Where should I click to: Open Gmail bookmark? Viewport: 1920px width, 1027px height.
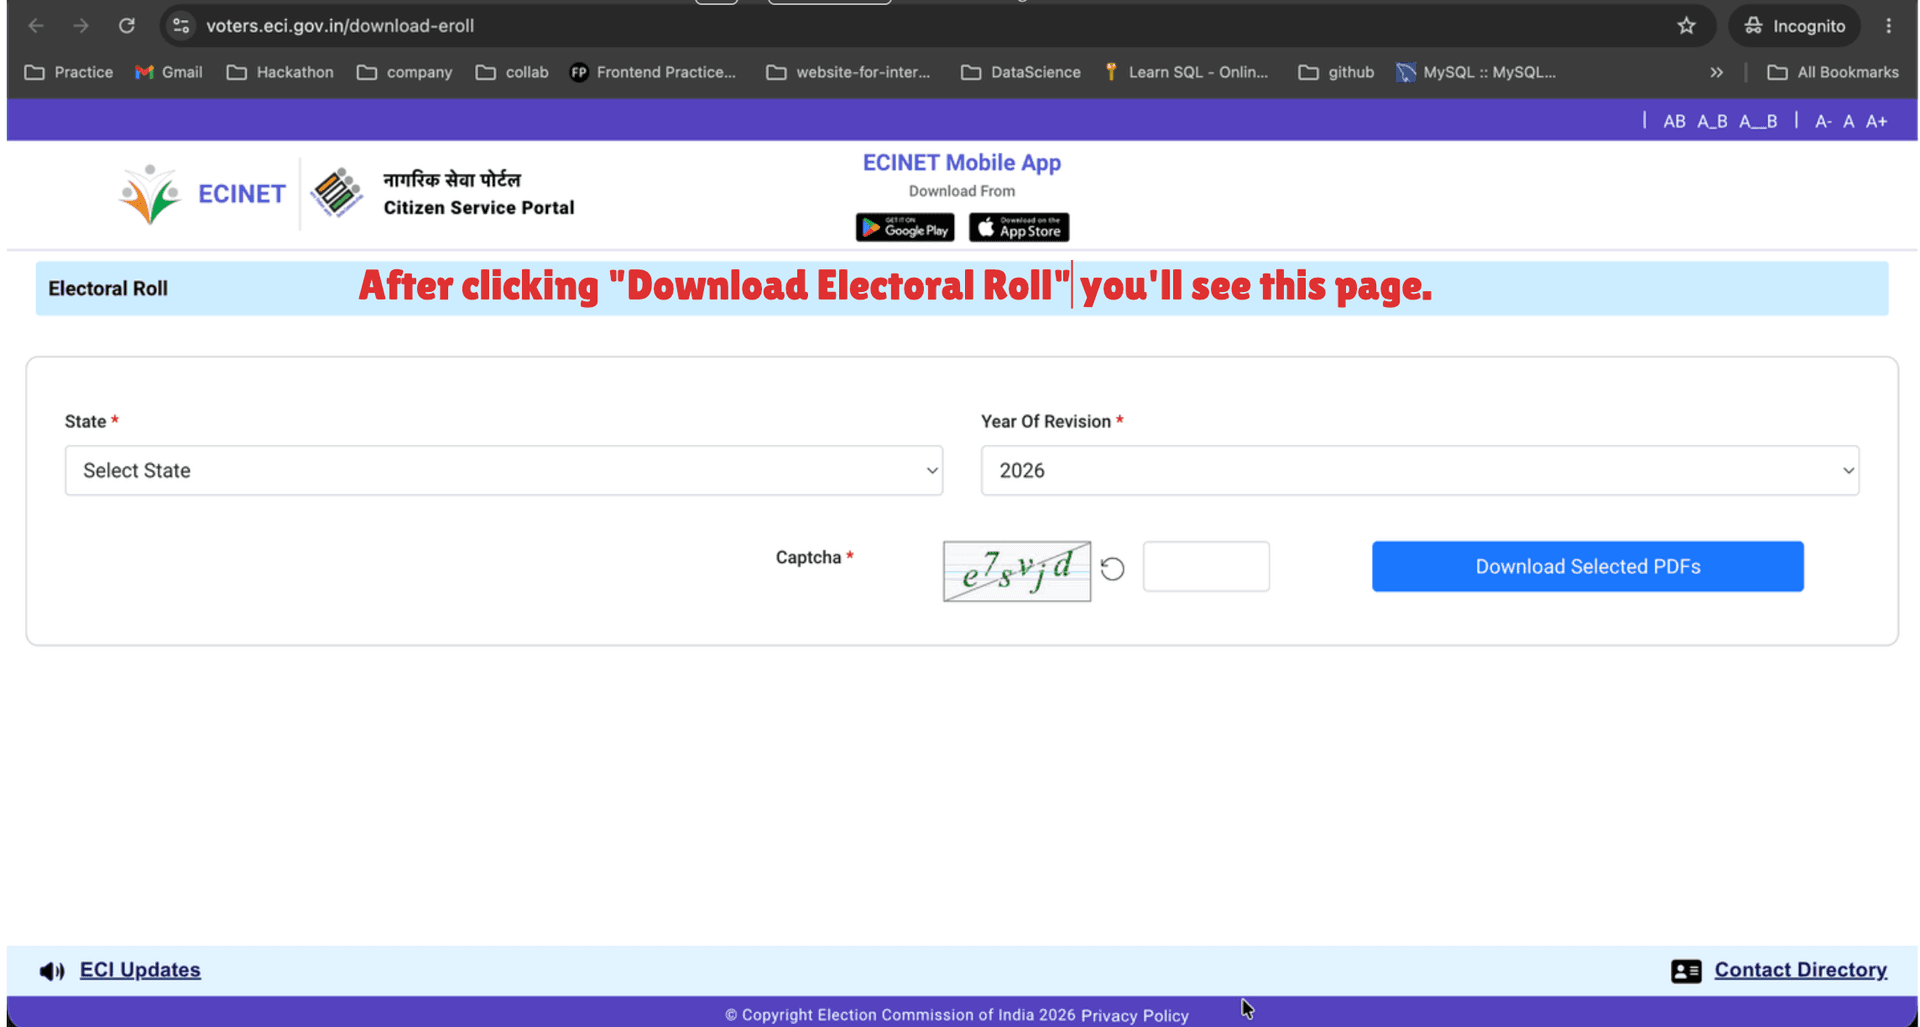tap(169, 72)
